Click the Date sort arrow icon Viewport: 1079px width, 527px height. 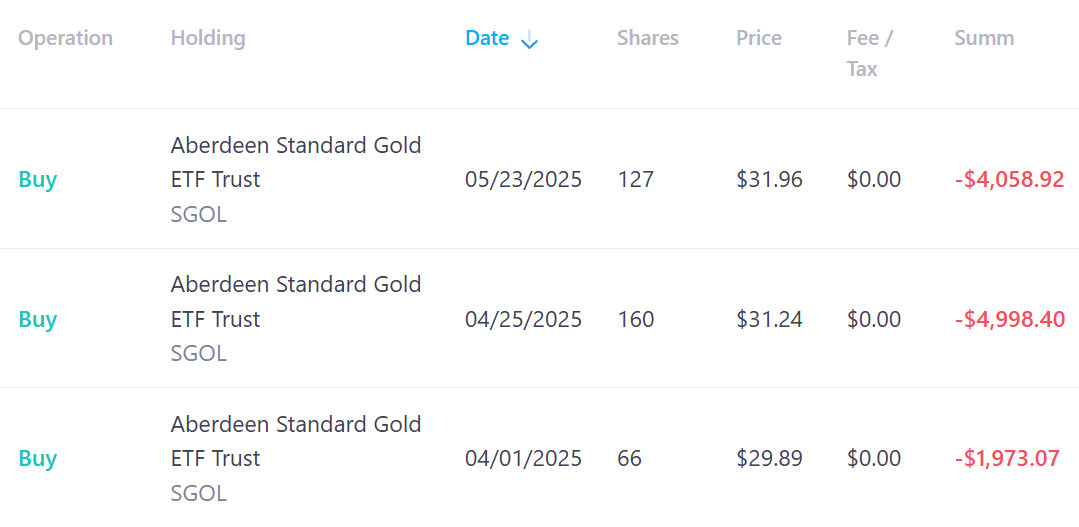click(529, 41)
